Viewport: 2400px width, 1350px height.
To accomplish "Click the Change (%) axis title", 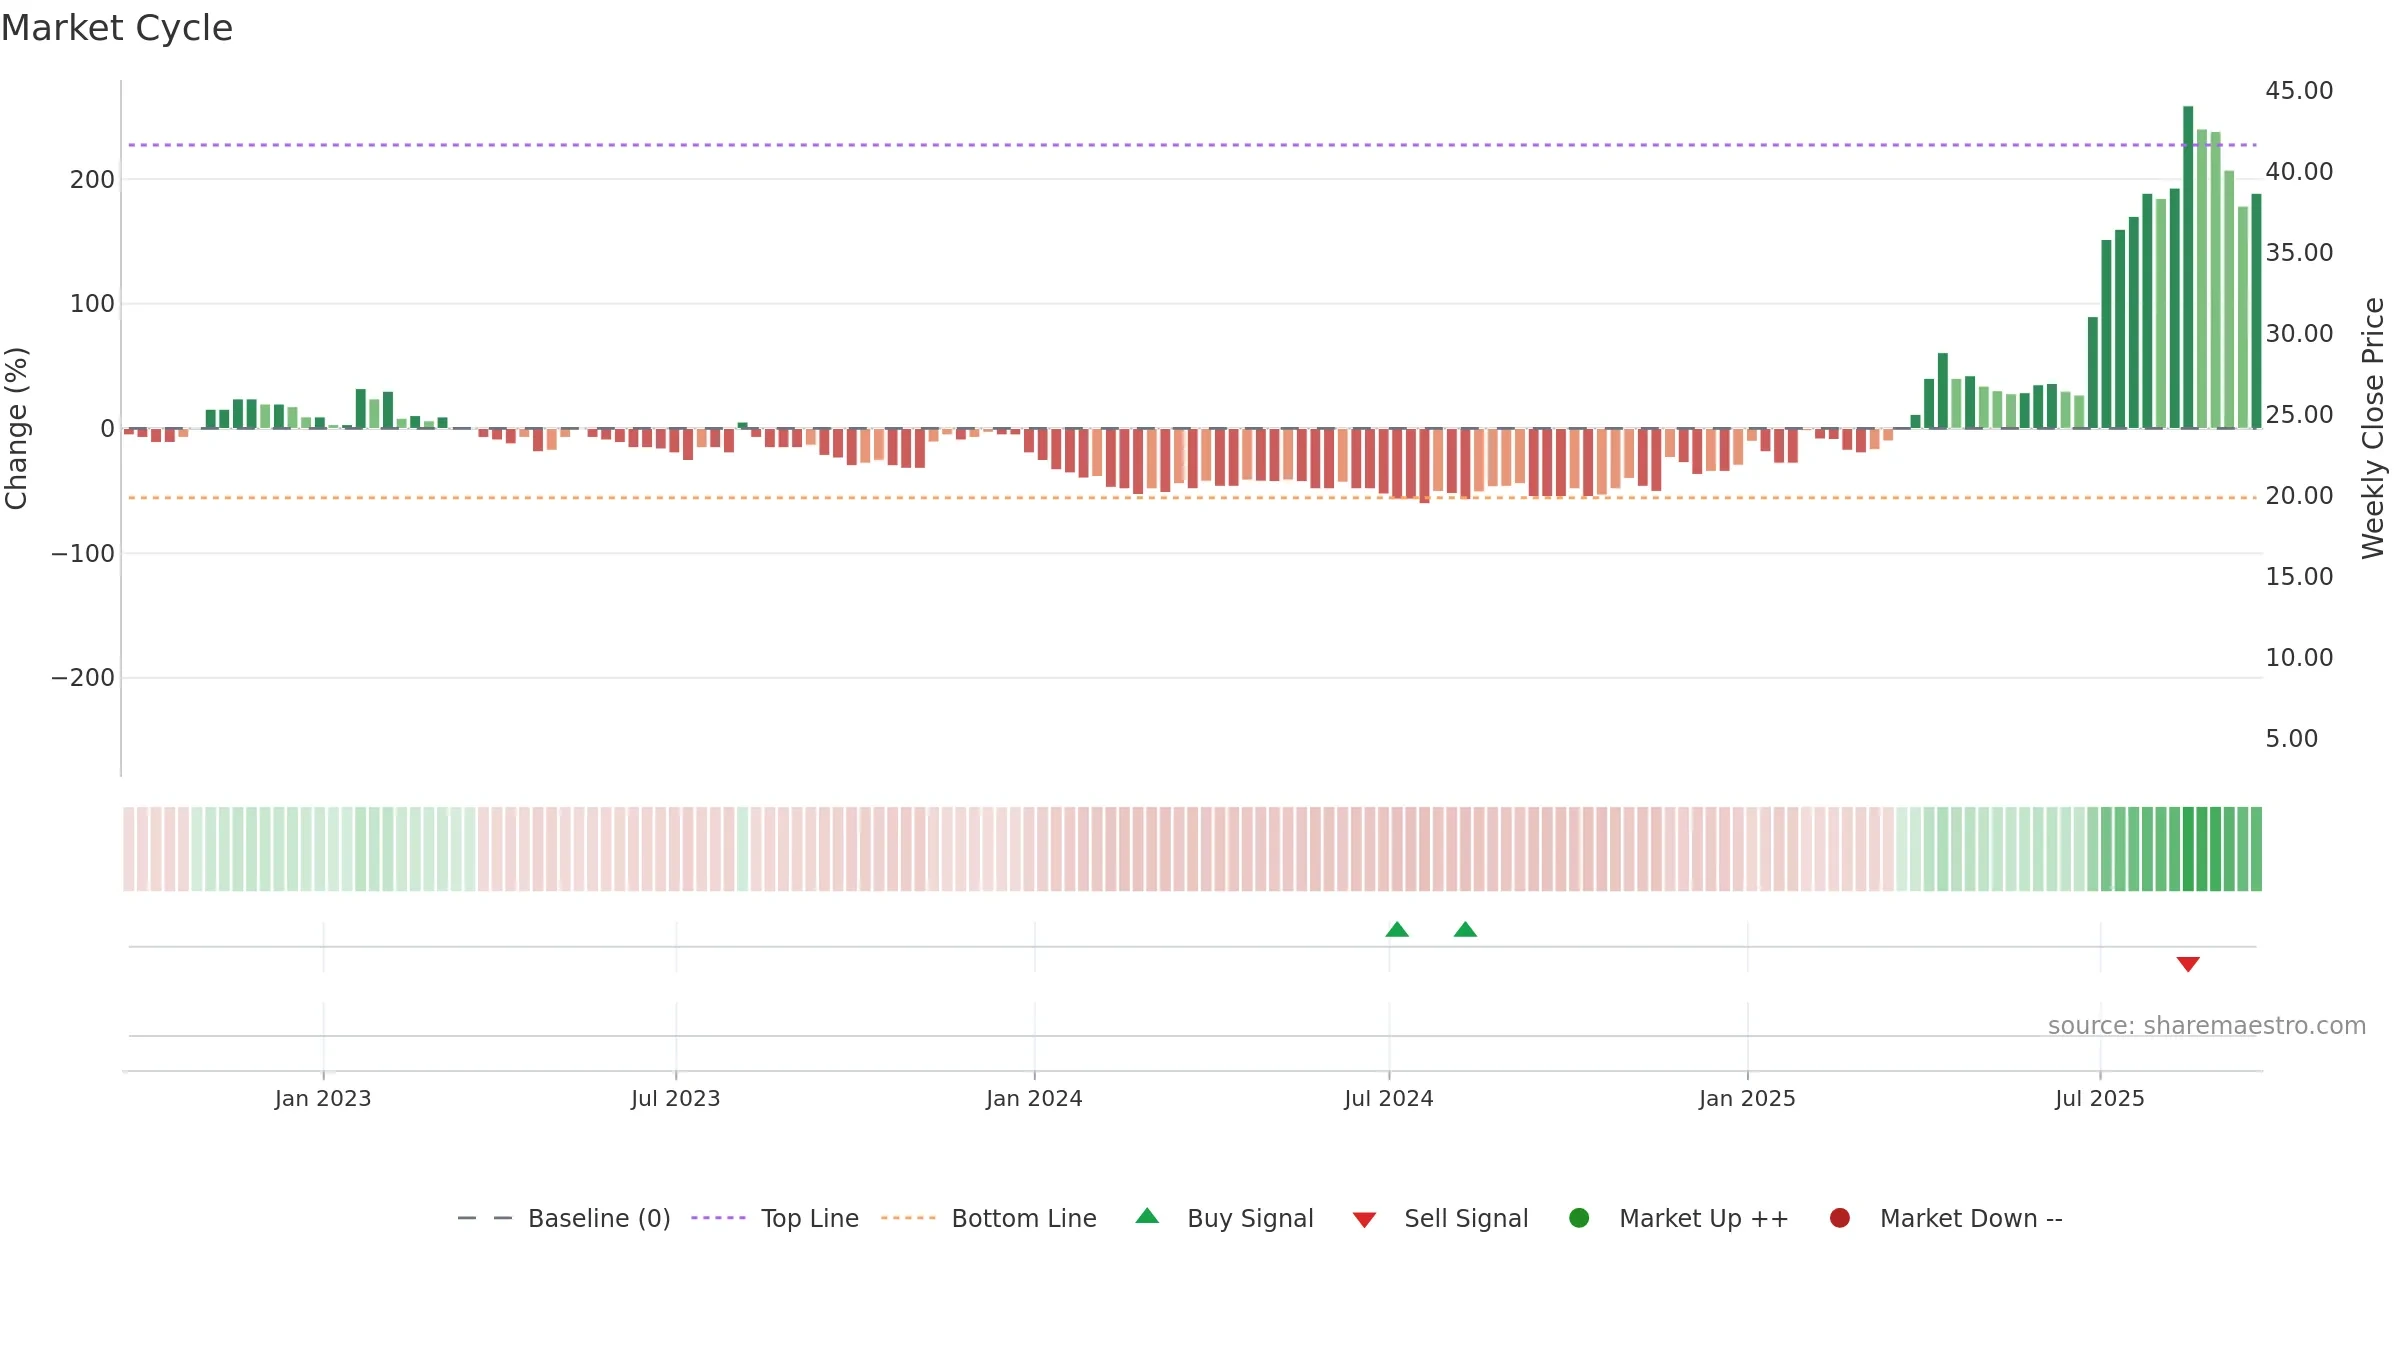I will (x=16, y=428).
